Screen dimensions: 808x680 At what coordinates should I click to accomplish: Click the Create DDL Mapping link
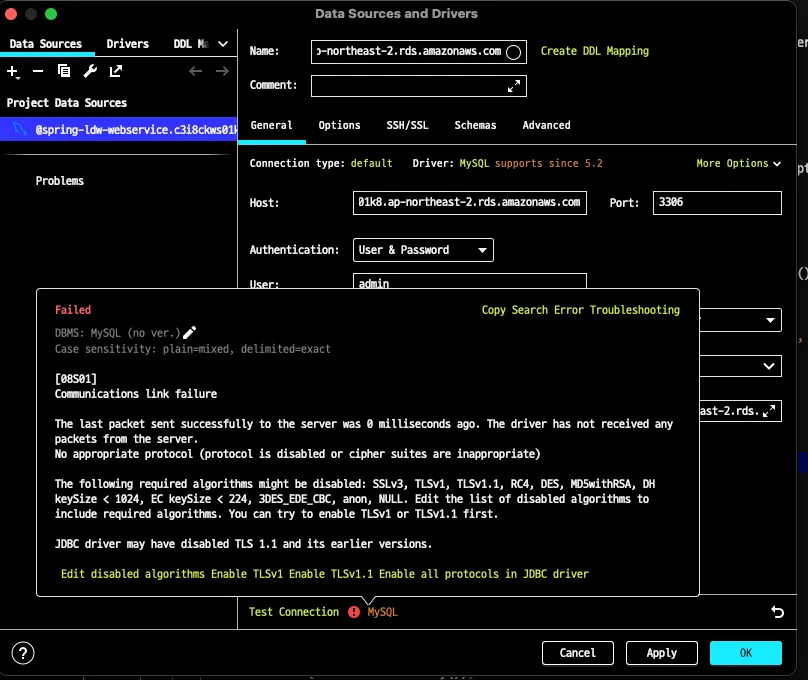594,51
